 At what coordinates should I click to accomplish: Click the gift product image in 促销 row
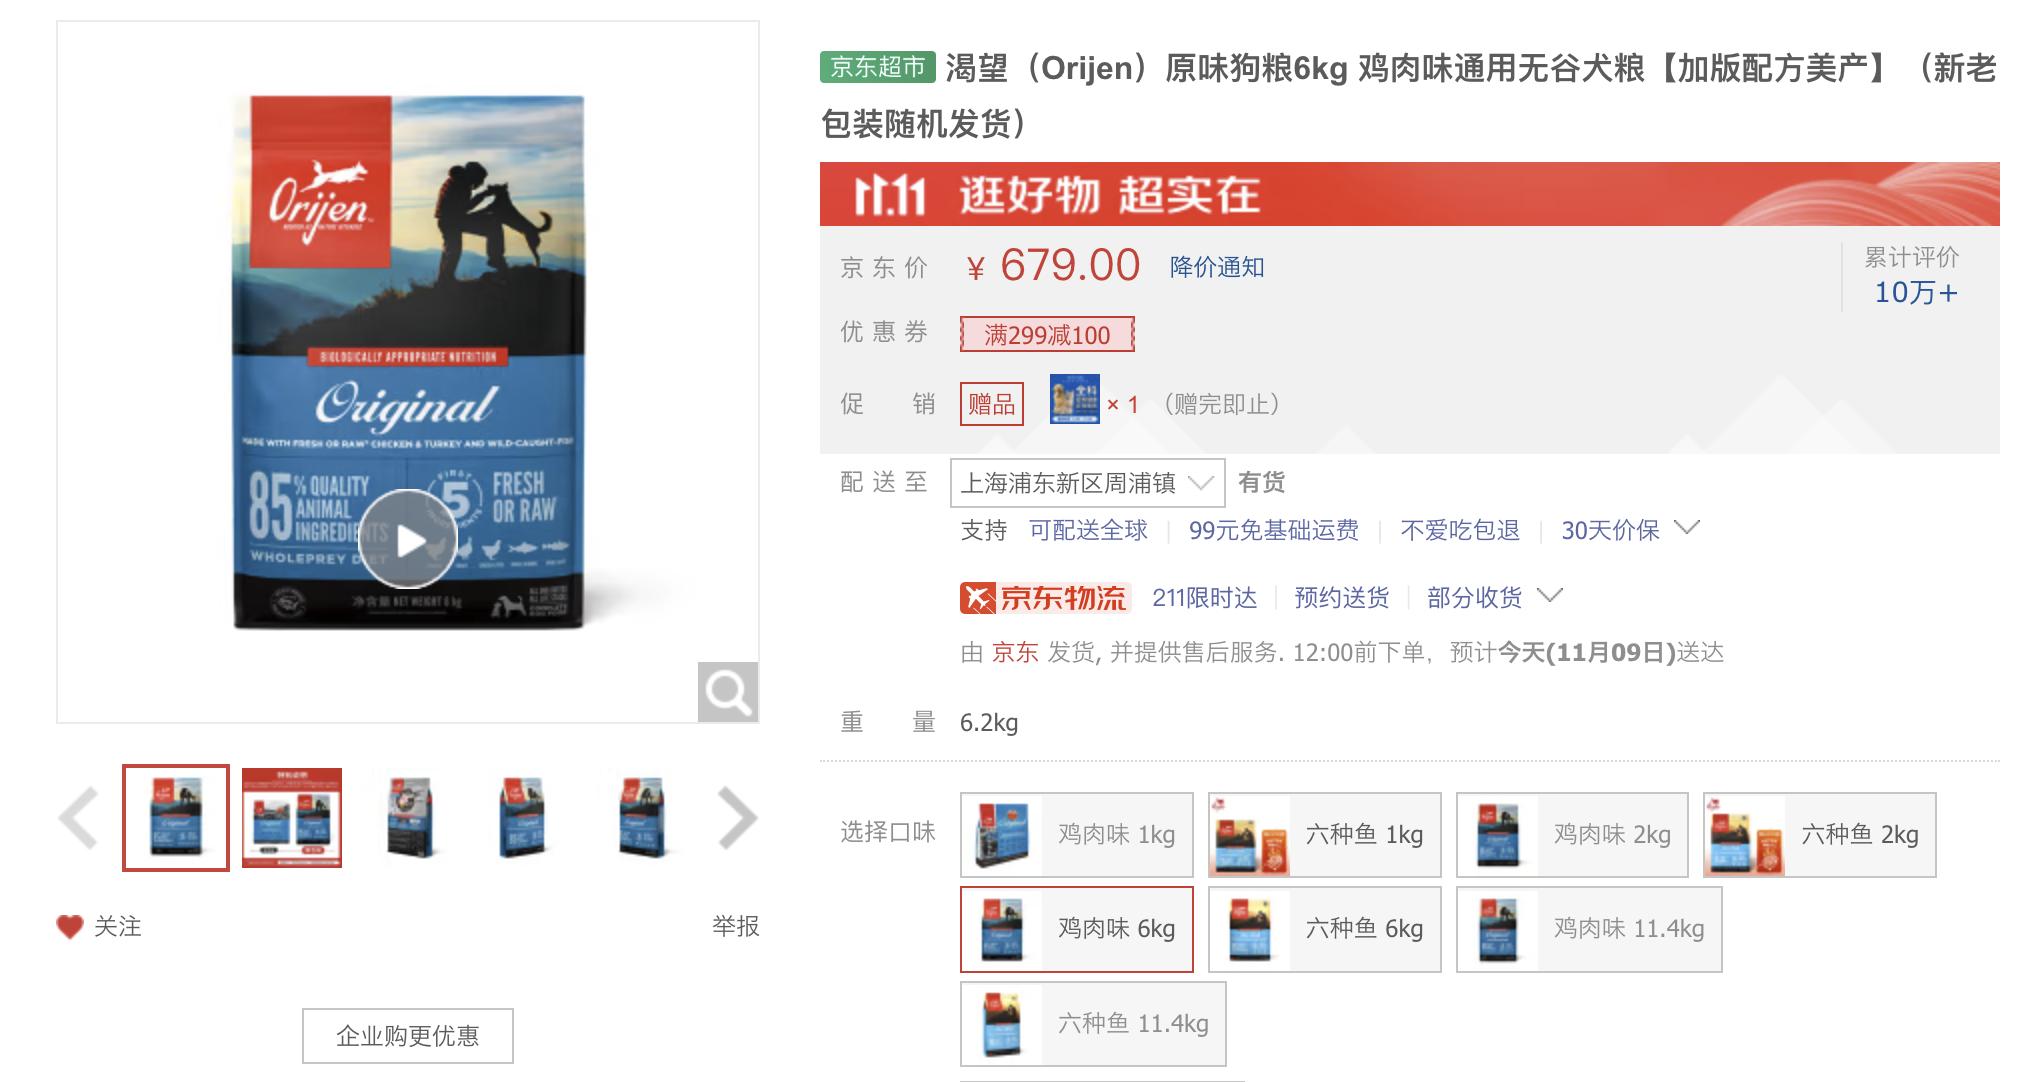[1074, 400]
